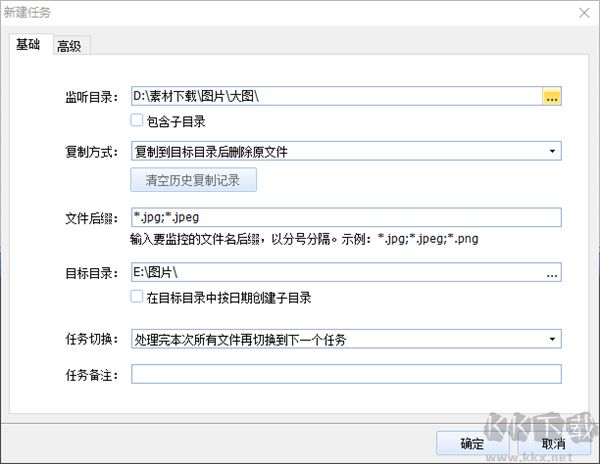Click inside the 文件后缀 input field

346,217
